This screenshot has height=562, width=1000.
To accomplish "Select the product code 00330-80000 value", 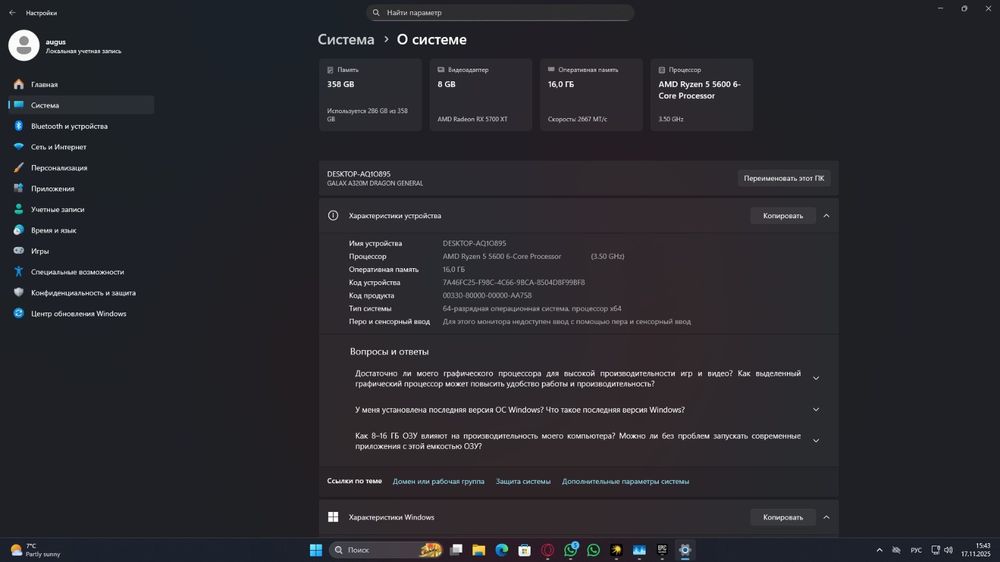I will (487, 295).
